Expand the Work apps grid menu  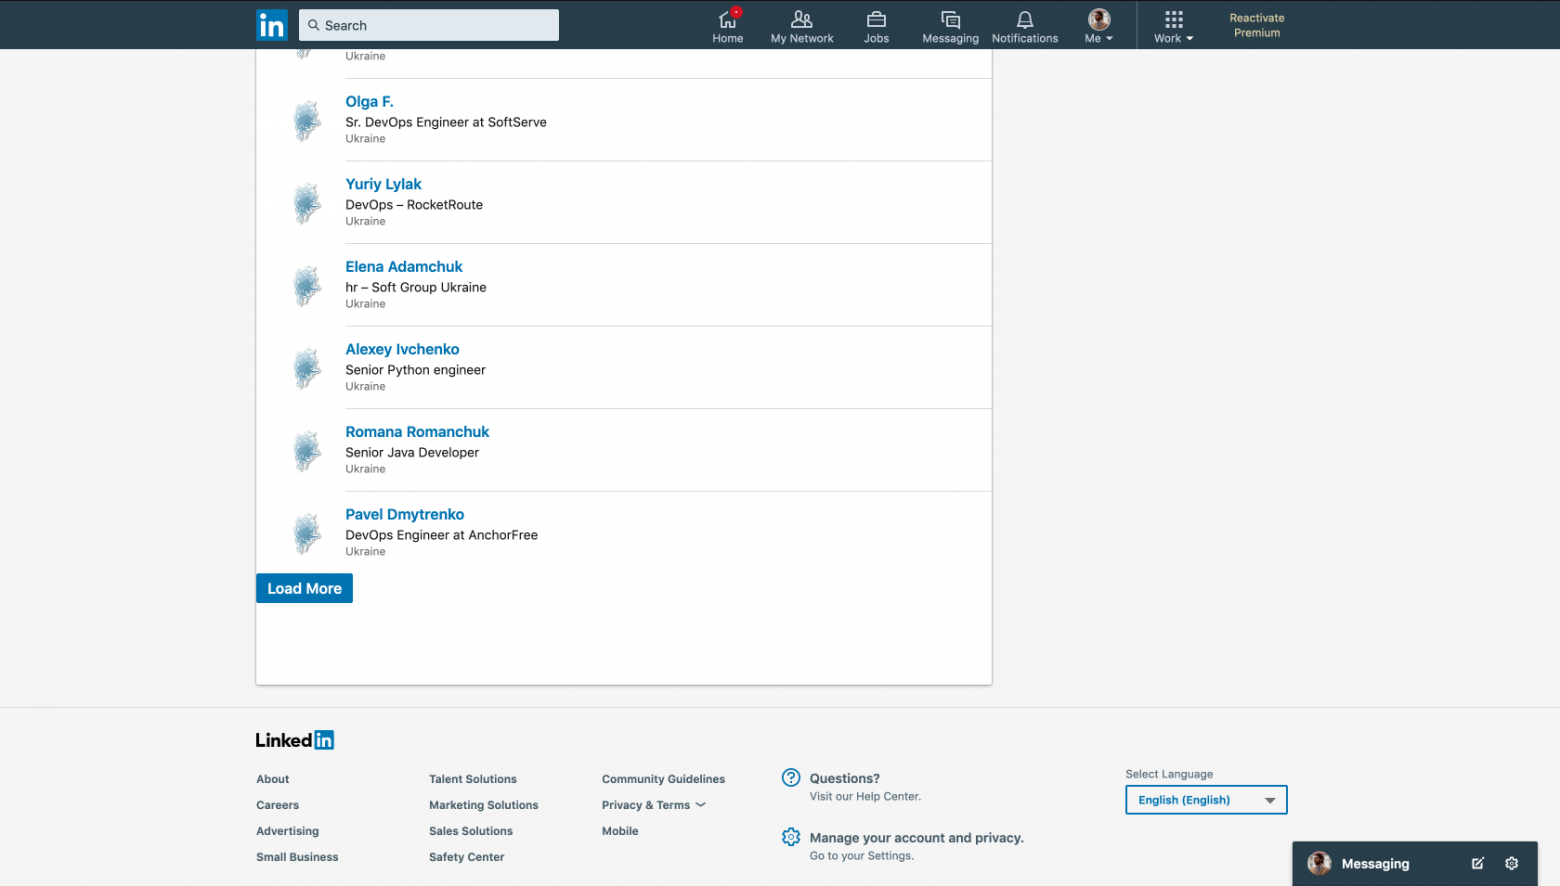click(1174, 26)
